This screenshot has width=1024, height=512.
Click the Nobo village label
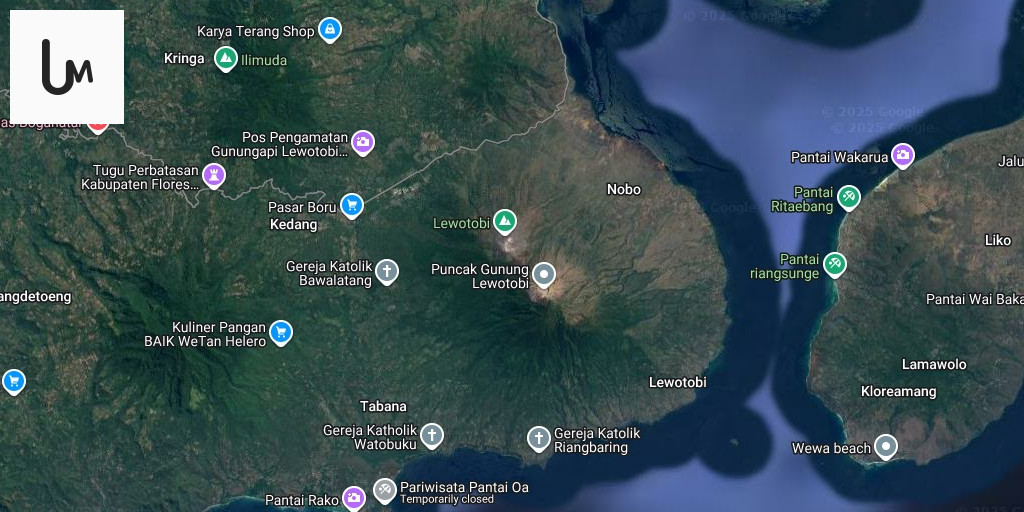click(624, 189)
